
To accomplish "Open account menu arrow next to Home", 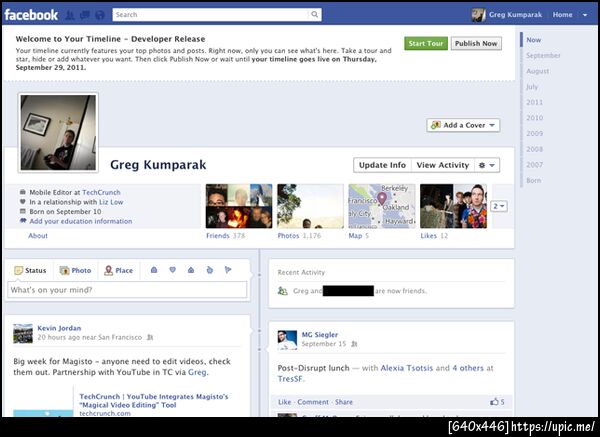I will click(585, 15).
